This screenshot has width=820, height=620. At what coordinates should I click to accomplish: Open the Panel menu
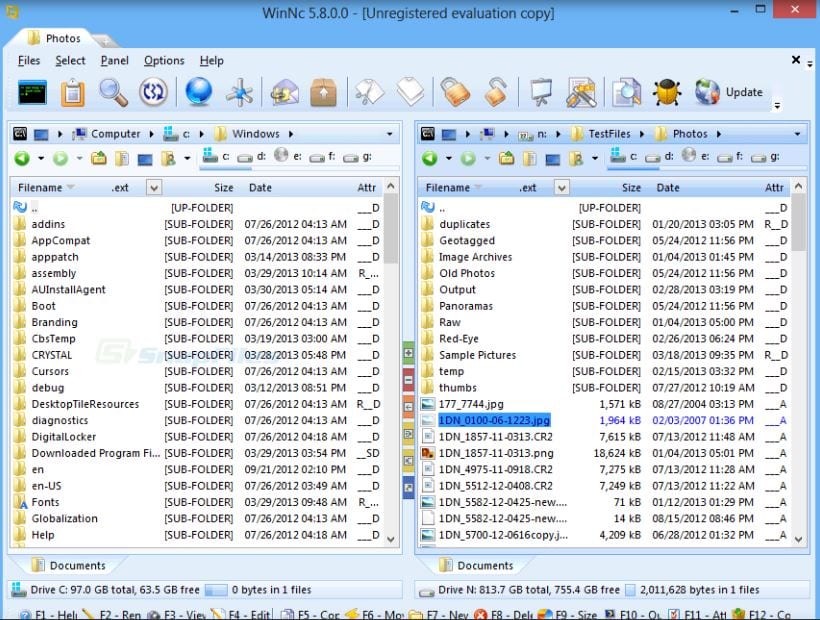tap(115, 61)
